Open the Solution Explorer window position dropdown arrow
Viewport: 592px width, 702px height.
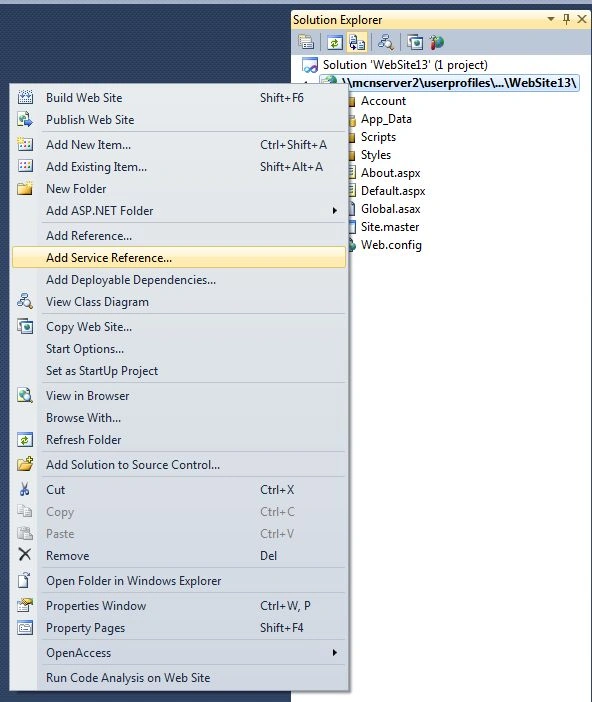[551, 19]
